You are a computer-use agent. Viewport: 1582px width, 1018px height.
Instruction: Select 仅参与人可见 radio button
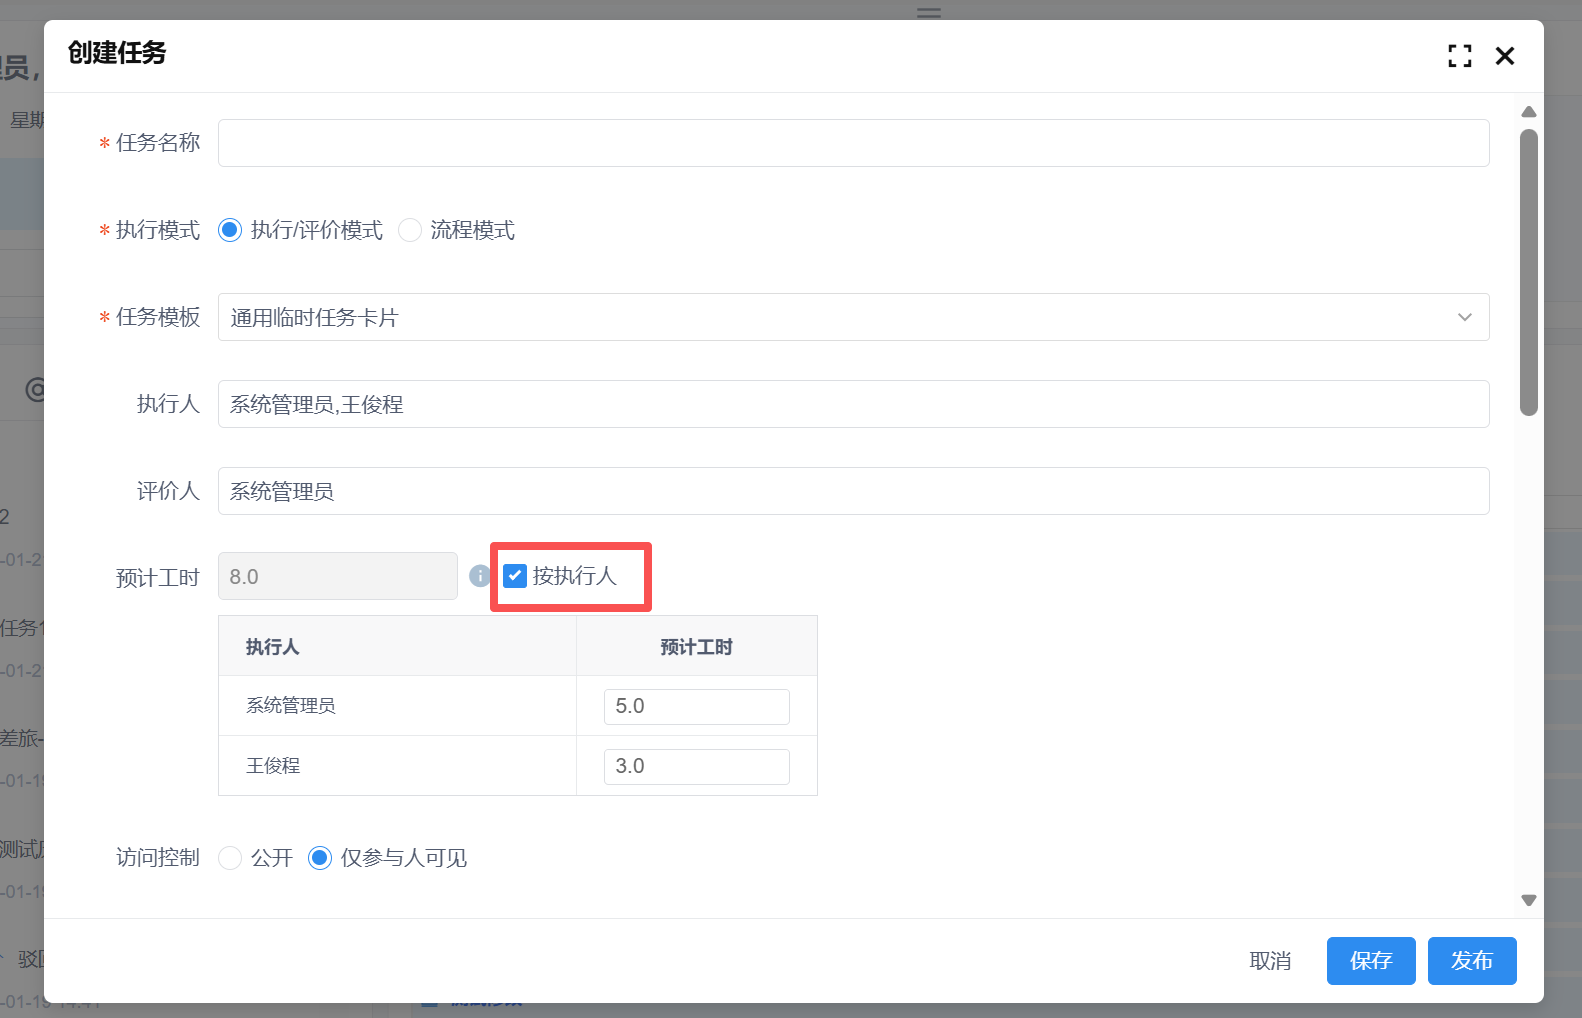(x=320, y=858)
